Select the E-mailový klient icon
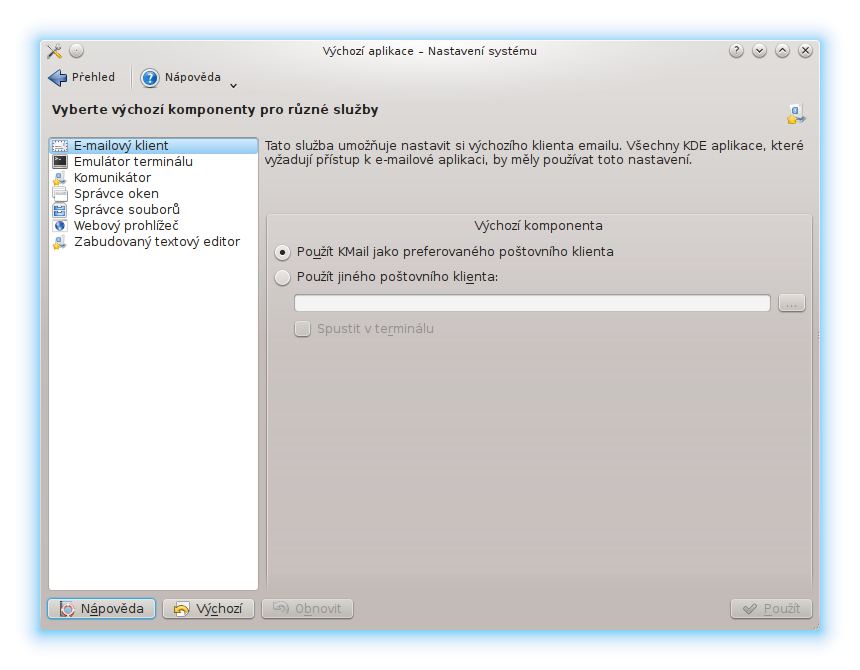Image resolution: width=860 pixels, height=670 pixels. [x=60, y=146]
